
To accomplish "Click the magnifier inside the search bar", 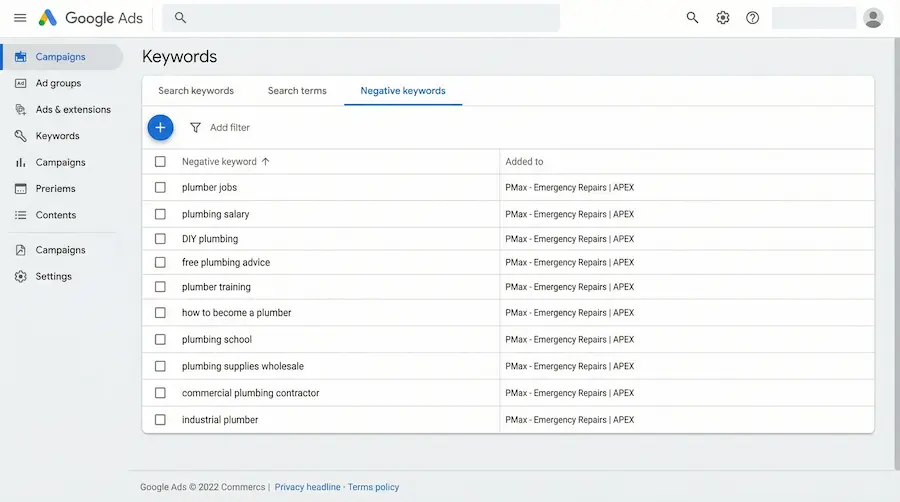I will pos(180,18).
